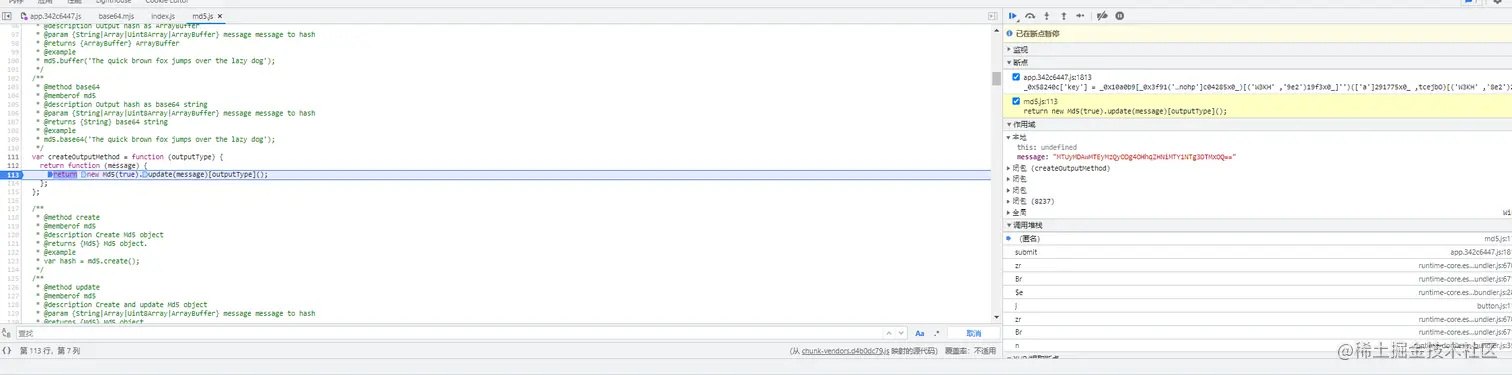This screenshot has width=1512, height=375.
Task: Toggle match case (Aa) in search
Action: coord(920,333)
